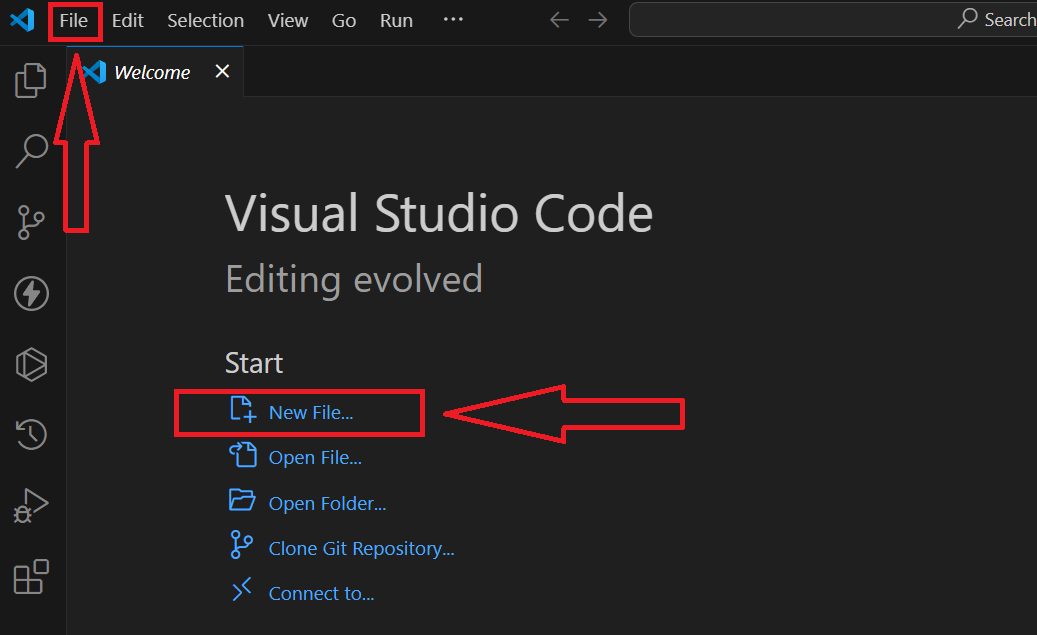
Task: Click the Open Folder... link
Action: pyautogui.click(x=327, y=503)
